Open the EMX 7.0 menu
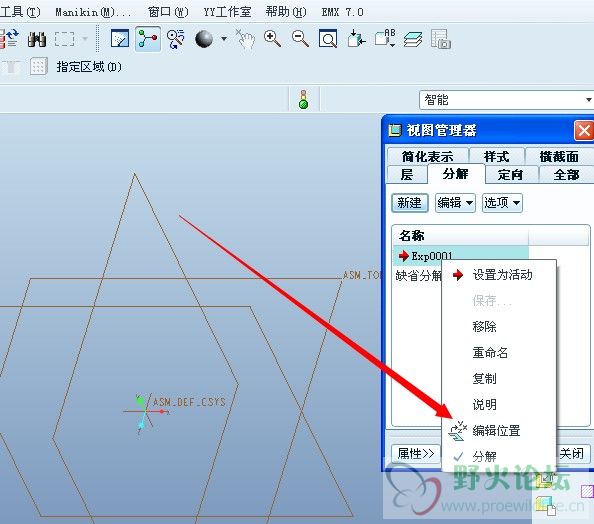The image size is (594, 524). [342, 12]
